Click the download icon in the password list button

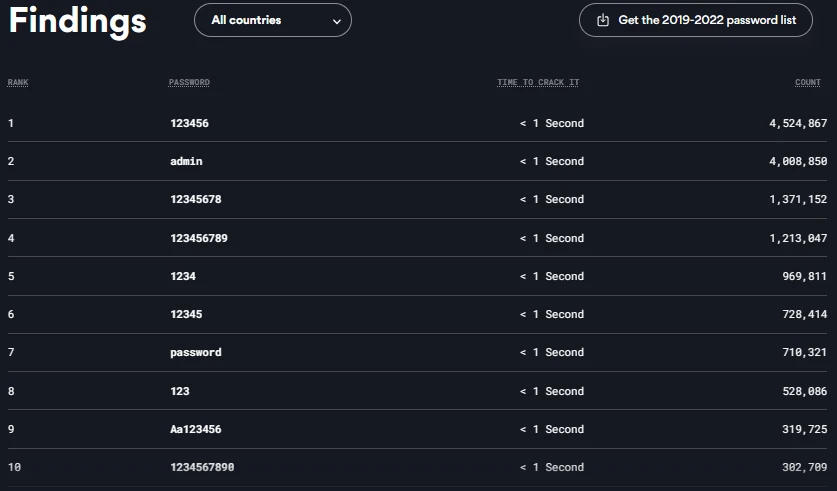603,20
